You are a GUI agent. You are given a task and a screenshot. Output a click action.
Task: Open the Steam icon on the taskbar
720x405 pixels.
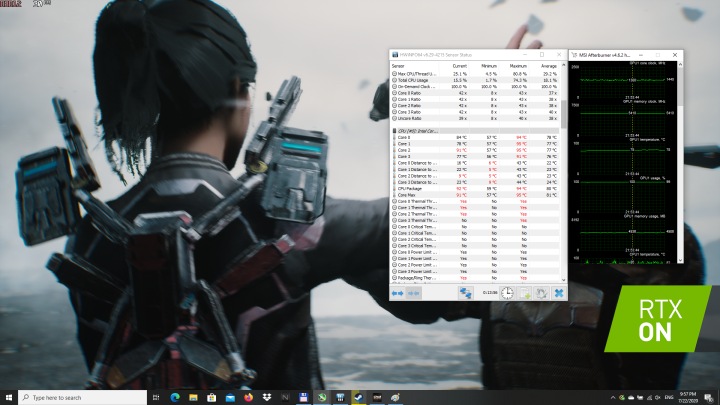359,397
